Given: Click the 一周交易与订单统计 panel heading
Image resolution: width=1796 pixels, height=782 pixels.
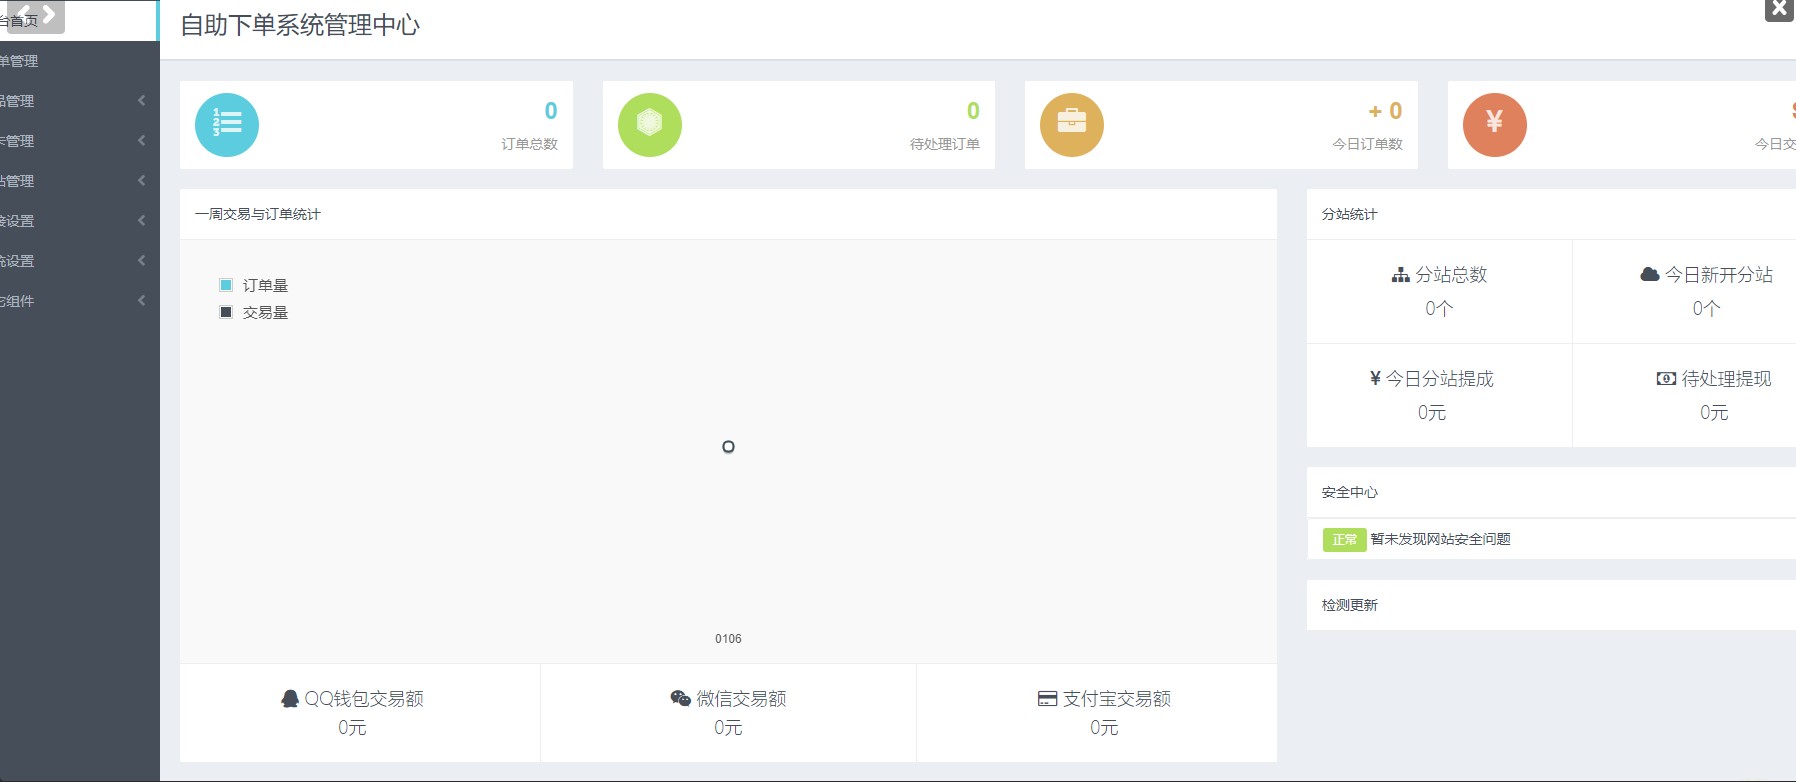Looking at the screenshot, I should [x=258, y=214].
